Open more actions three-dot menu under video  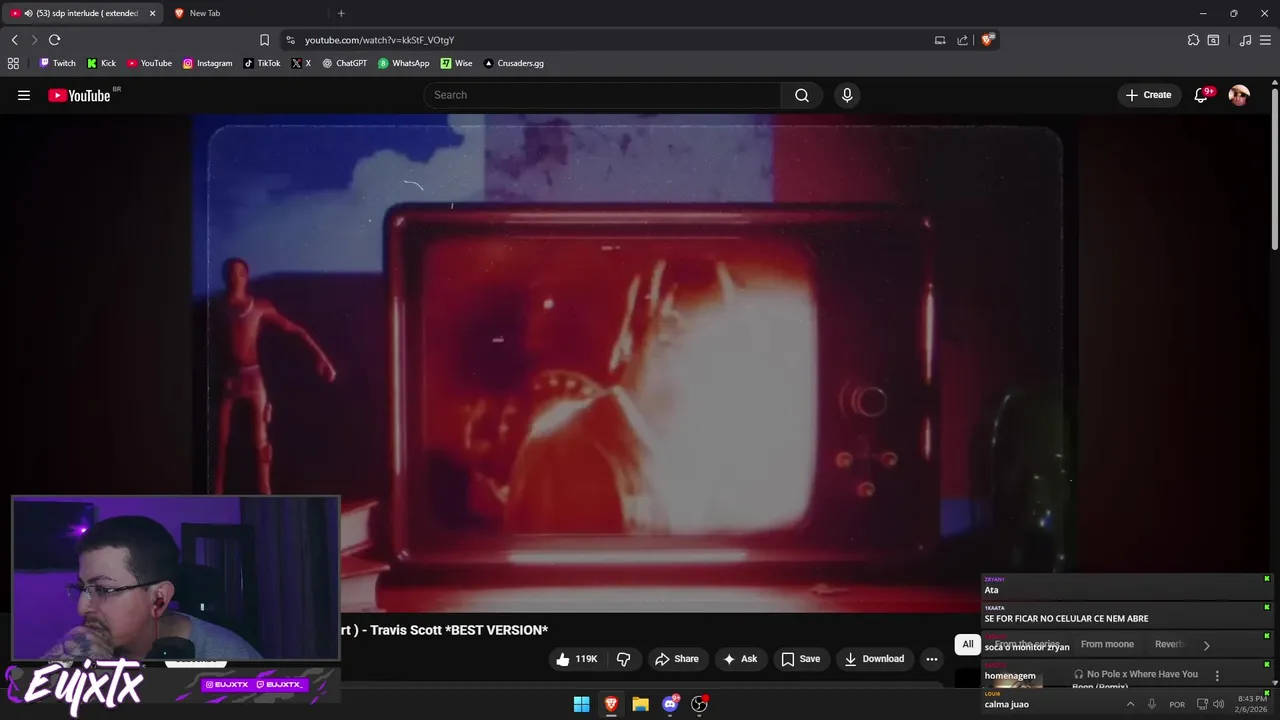point(932,659)
